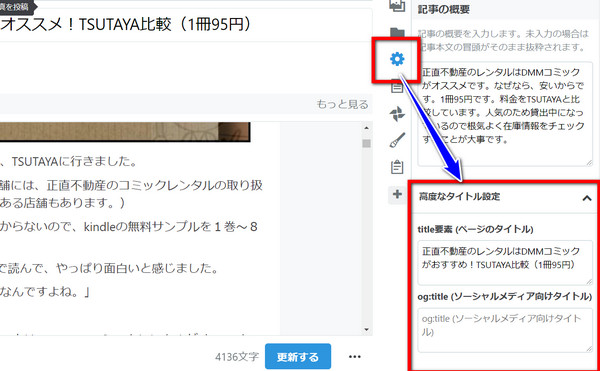Click the 4136文字 character count
Screen dimensions: 600x371
click(x=237, y=357)
